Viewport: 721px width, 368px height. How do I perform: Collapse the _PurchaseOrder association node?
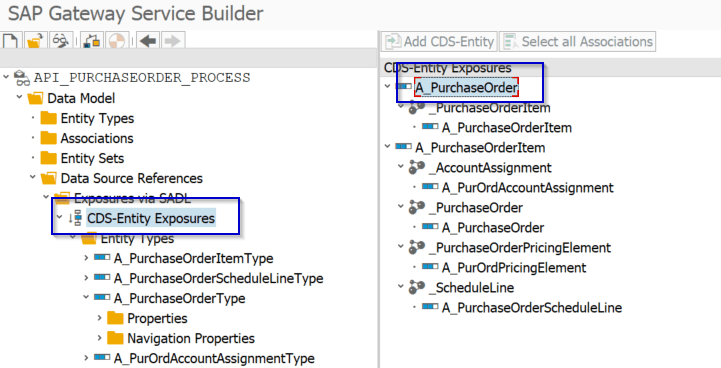[401, 207]
